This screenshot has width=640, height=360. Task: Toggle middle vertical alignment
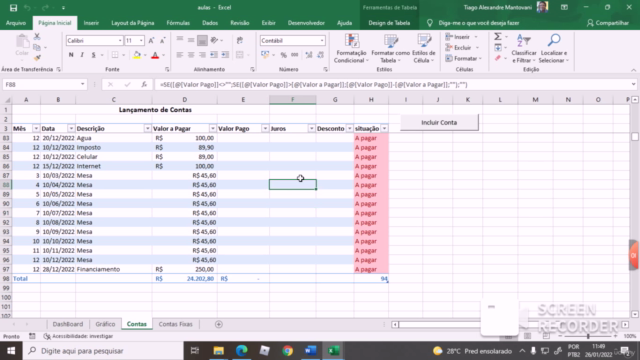191,40
